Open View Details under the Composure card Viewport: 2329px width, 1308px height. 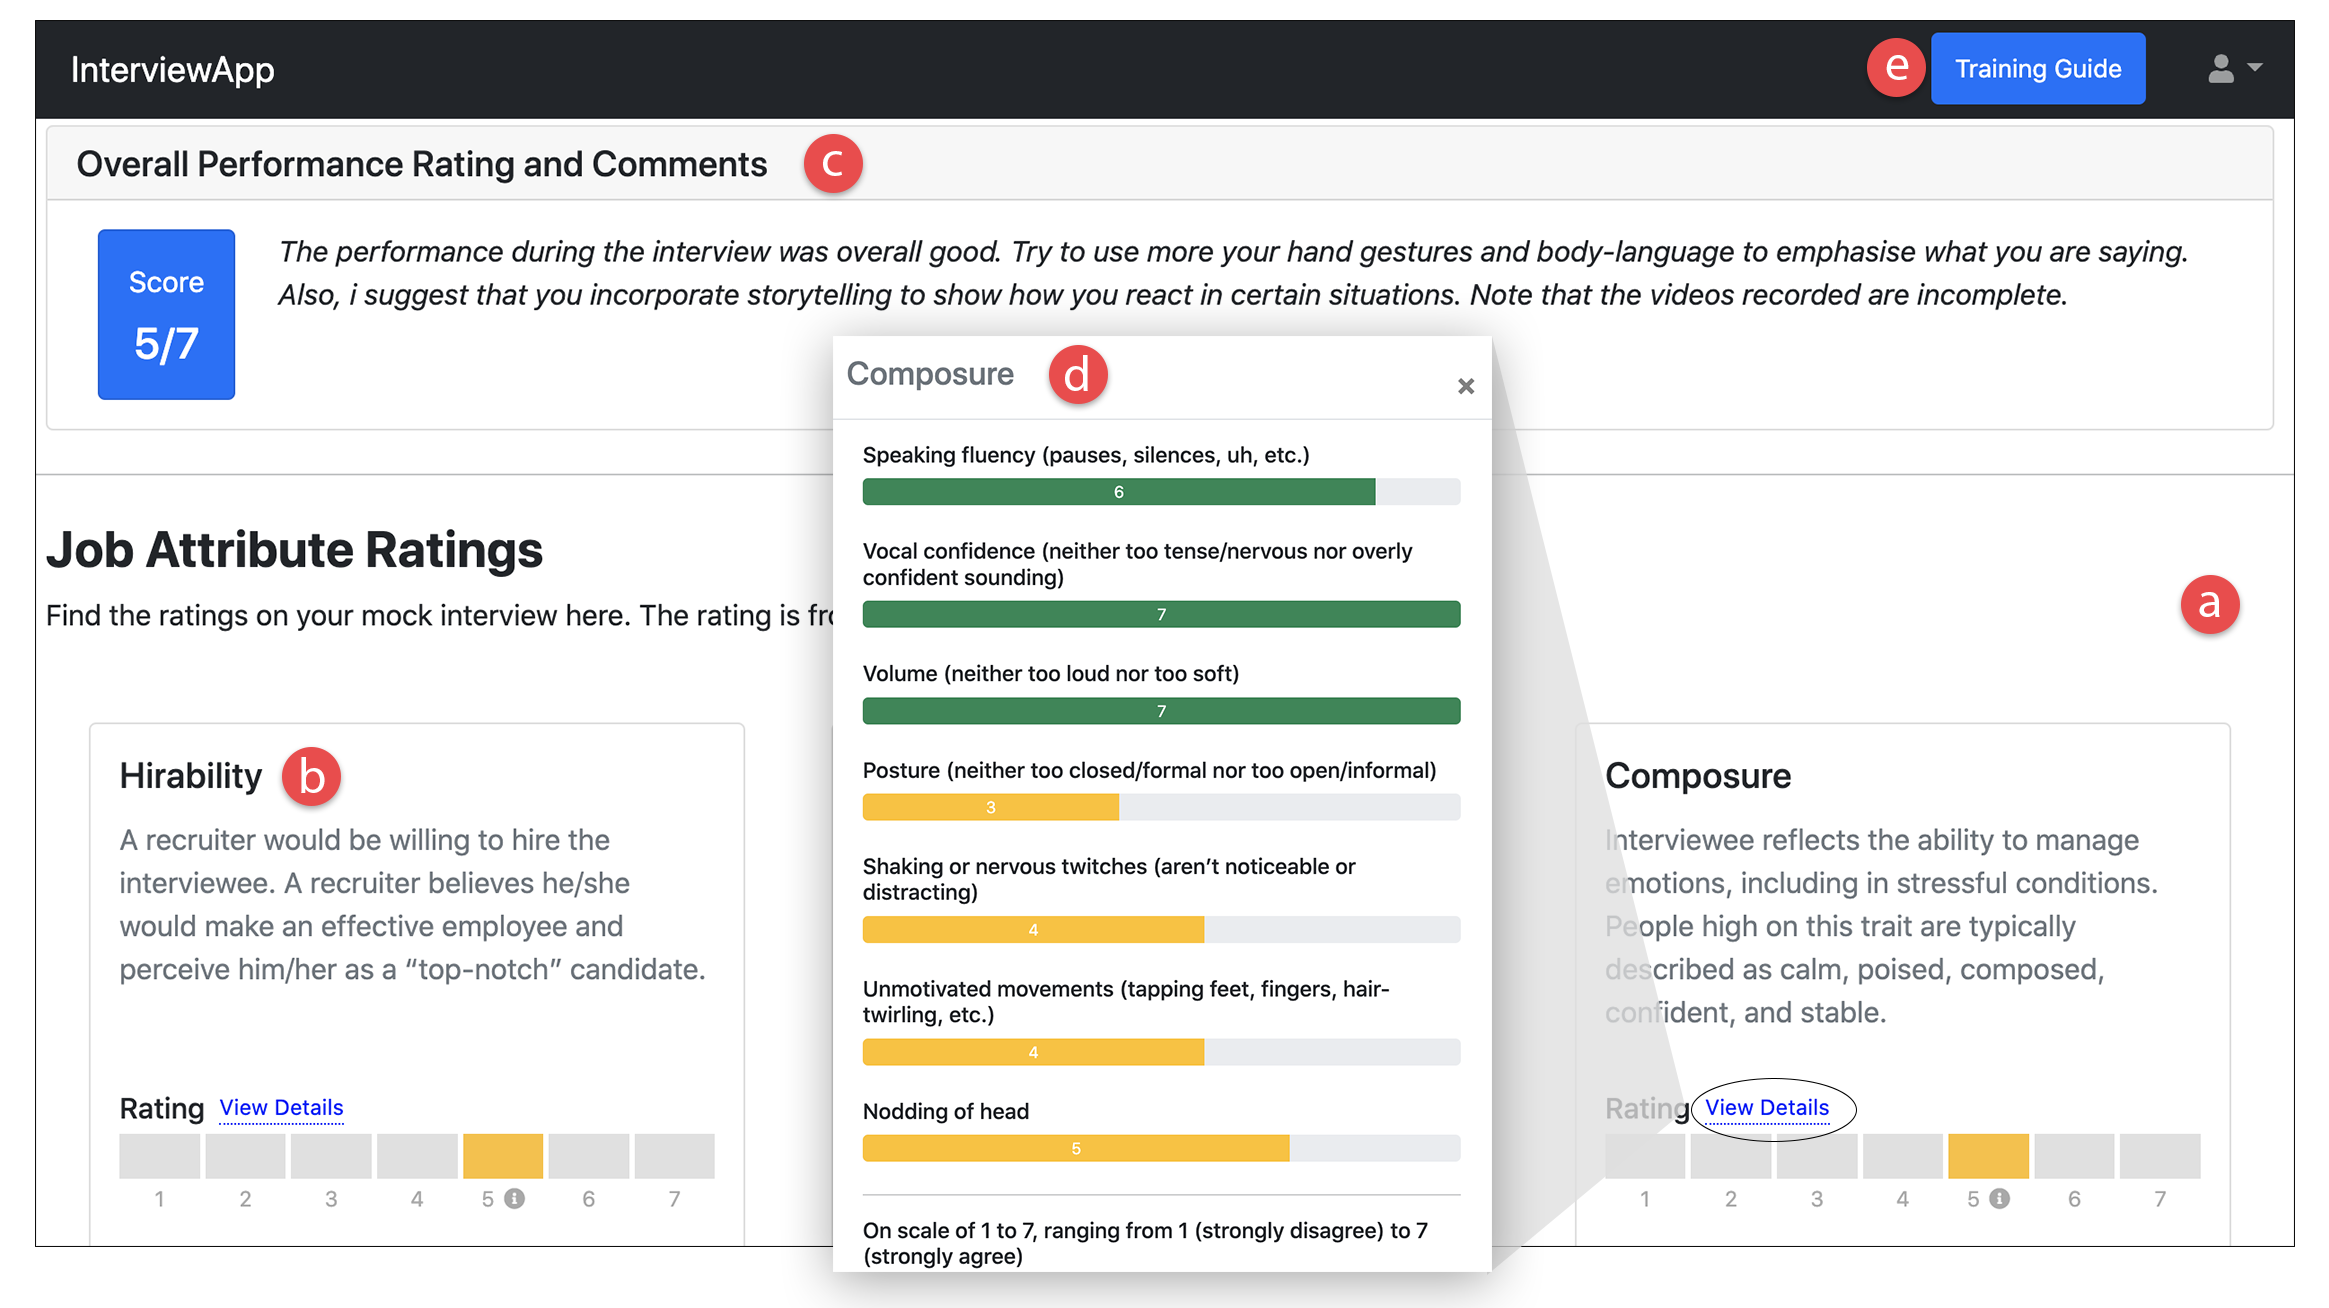[x=1767, y=1107]
